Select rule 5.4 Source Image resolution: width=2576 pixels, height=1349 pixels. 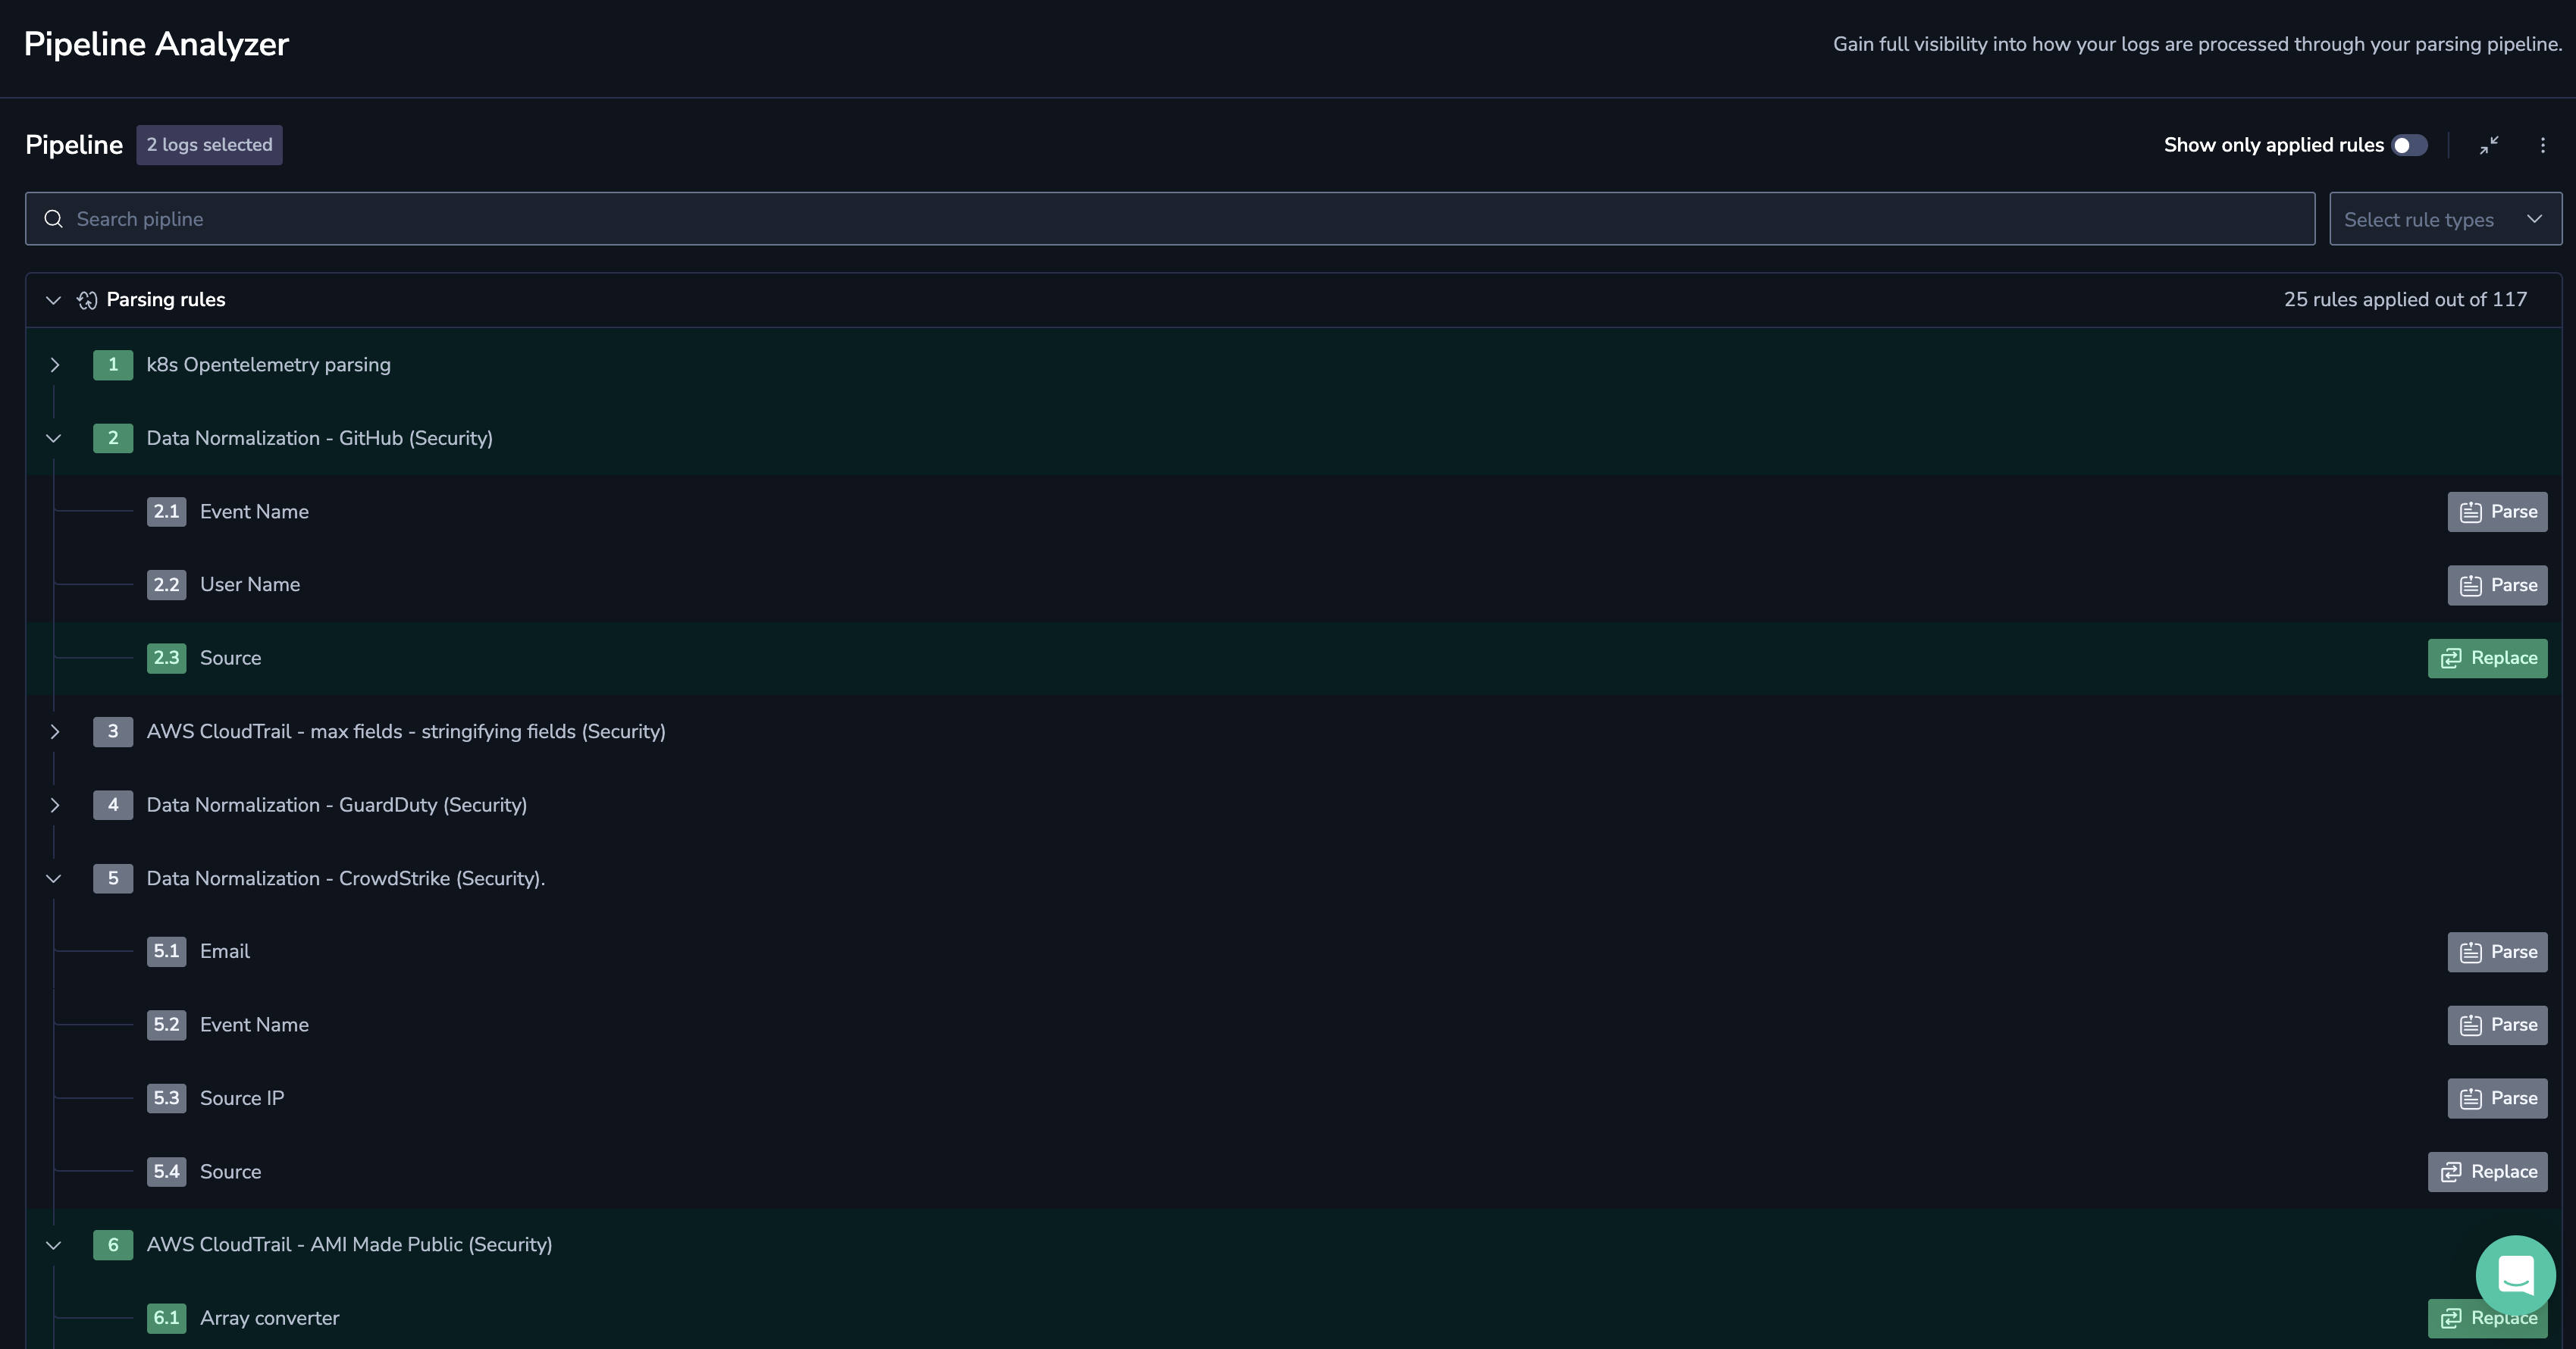click(1293, 1172)
